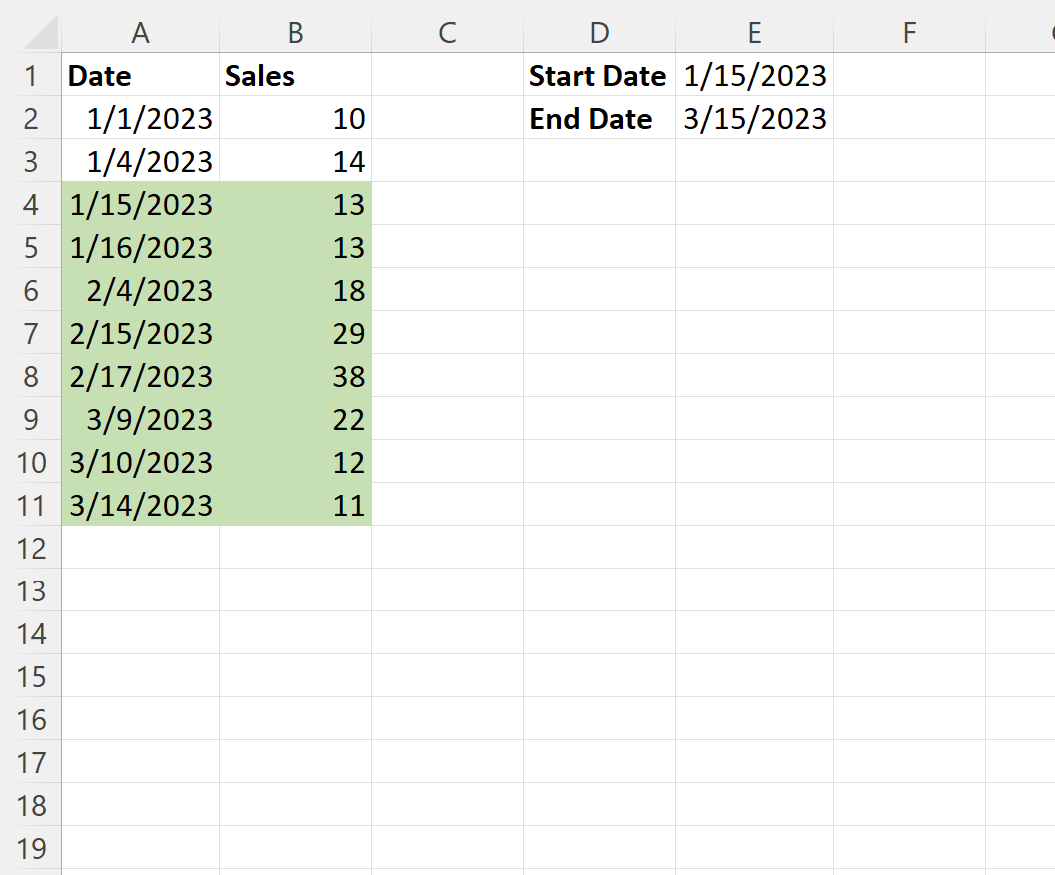Click the cell with date 1/1/2023
1055x875 pixels.
click(x=140, y=118)
